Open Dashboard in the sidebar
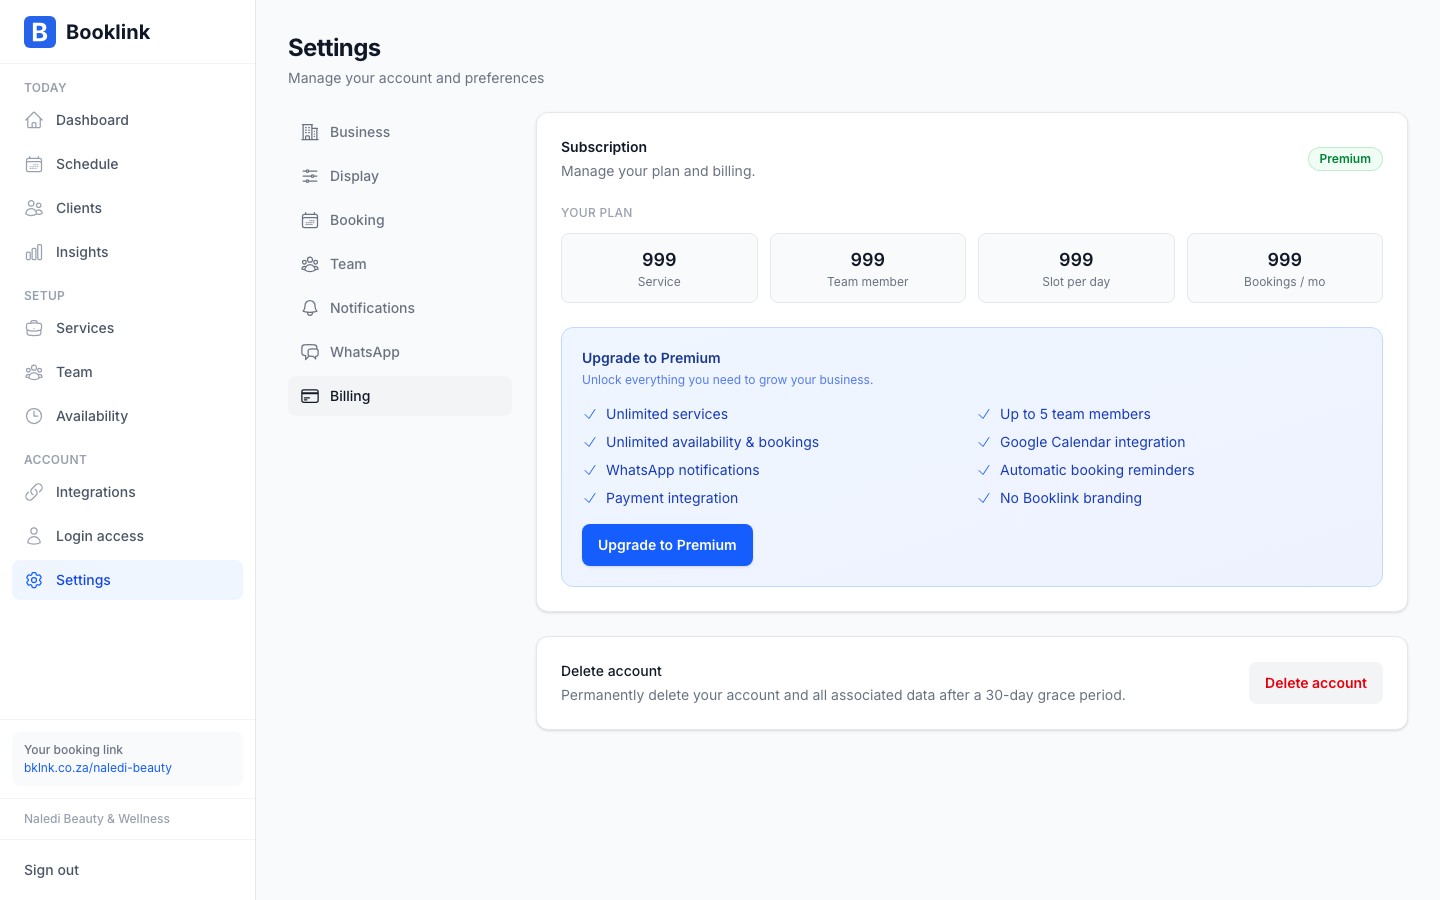The width and height of the screenshot is (1440, 900). [127, 120]
